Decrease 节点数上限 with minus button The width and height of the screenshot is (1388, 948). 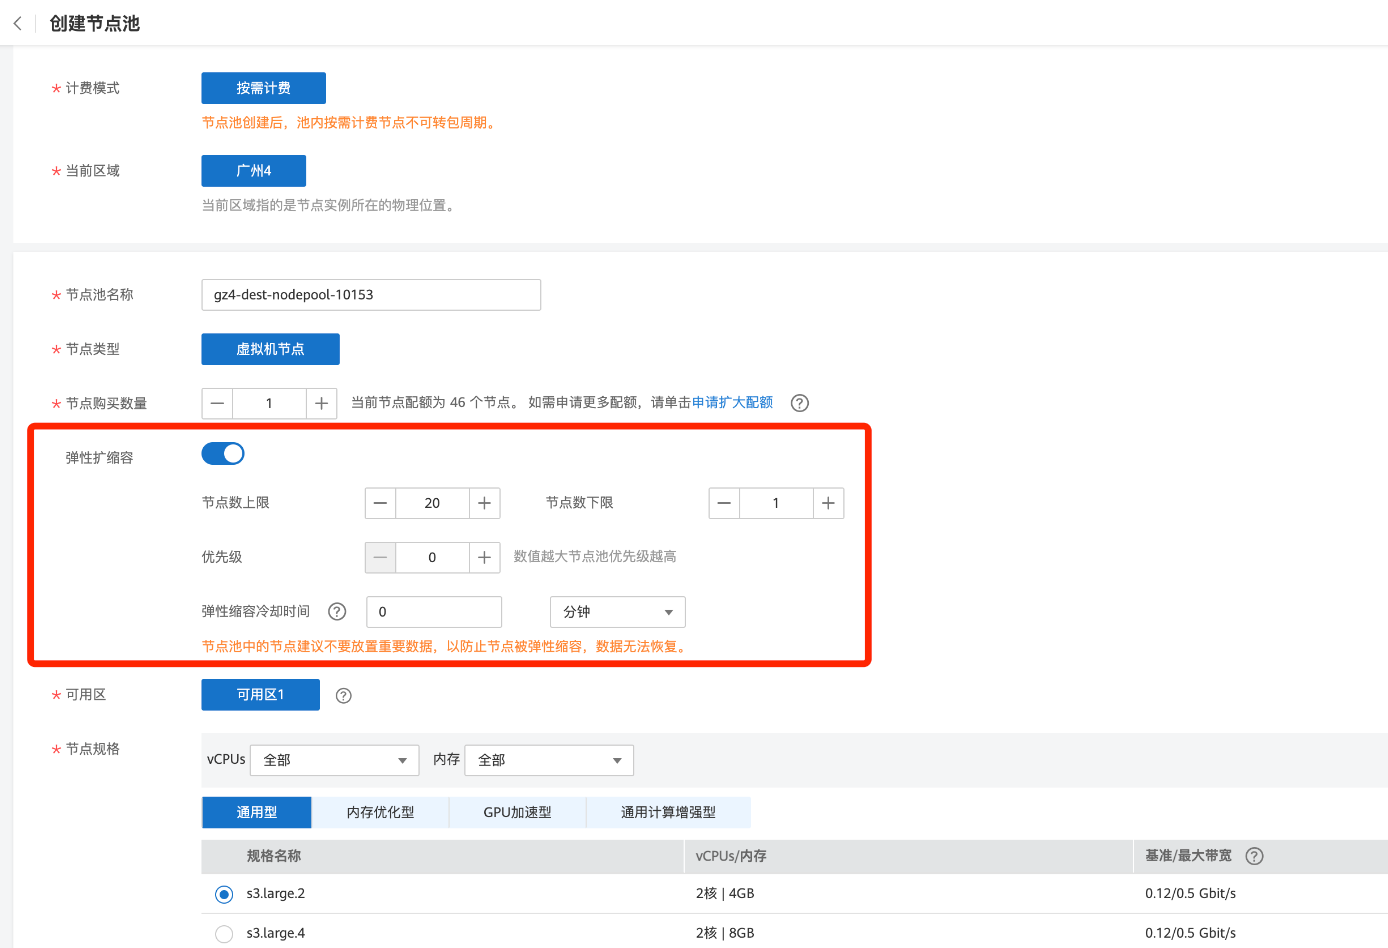[380, 503]
